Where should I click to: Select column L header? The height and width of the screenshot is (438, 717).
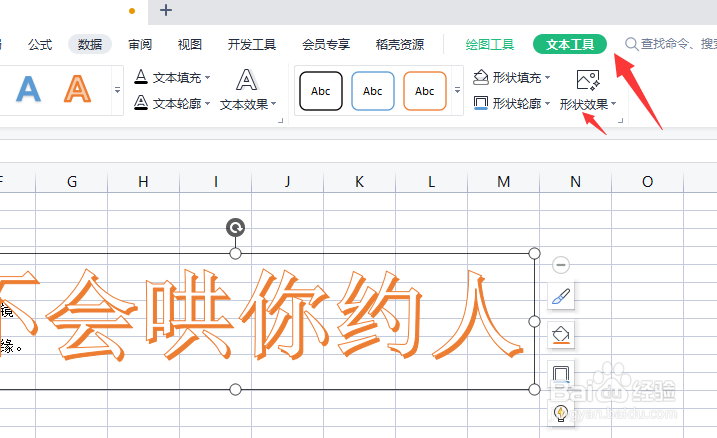(432, 182)
